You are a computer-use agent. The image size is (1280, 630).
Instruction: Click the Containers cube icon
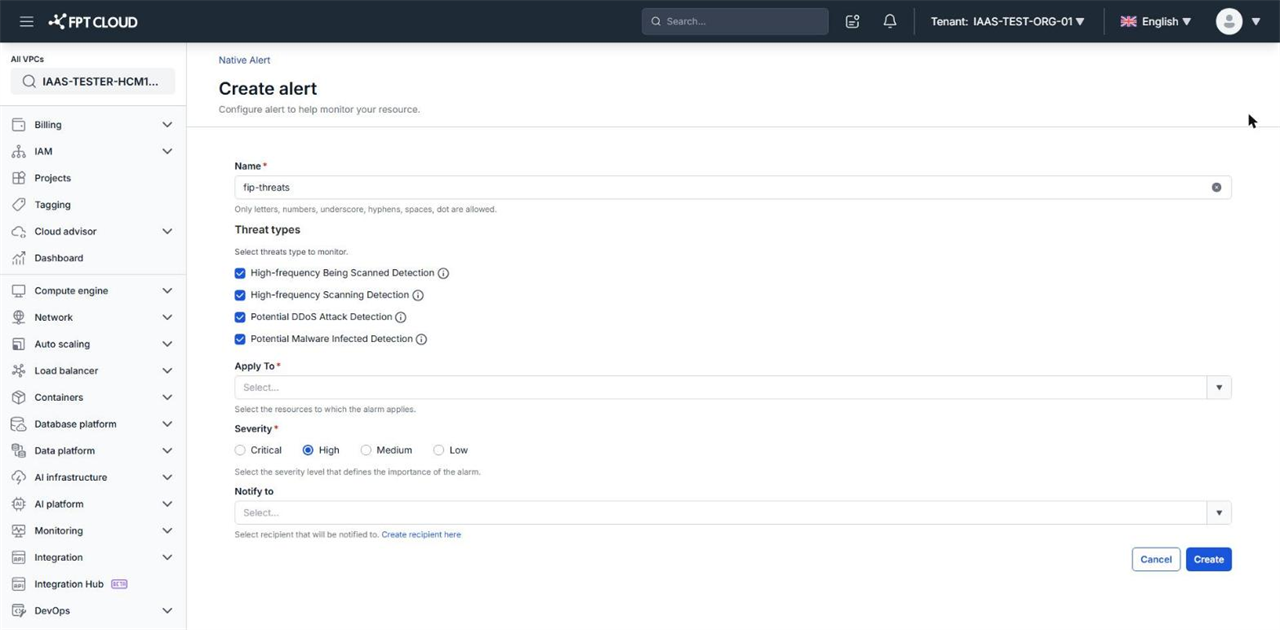click(18, 397)
